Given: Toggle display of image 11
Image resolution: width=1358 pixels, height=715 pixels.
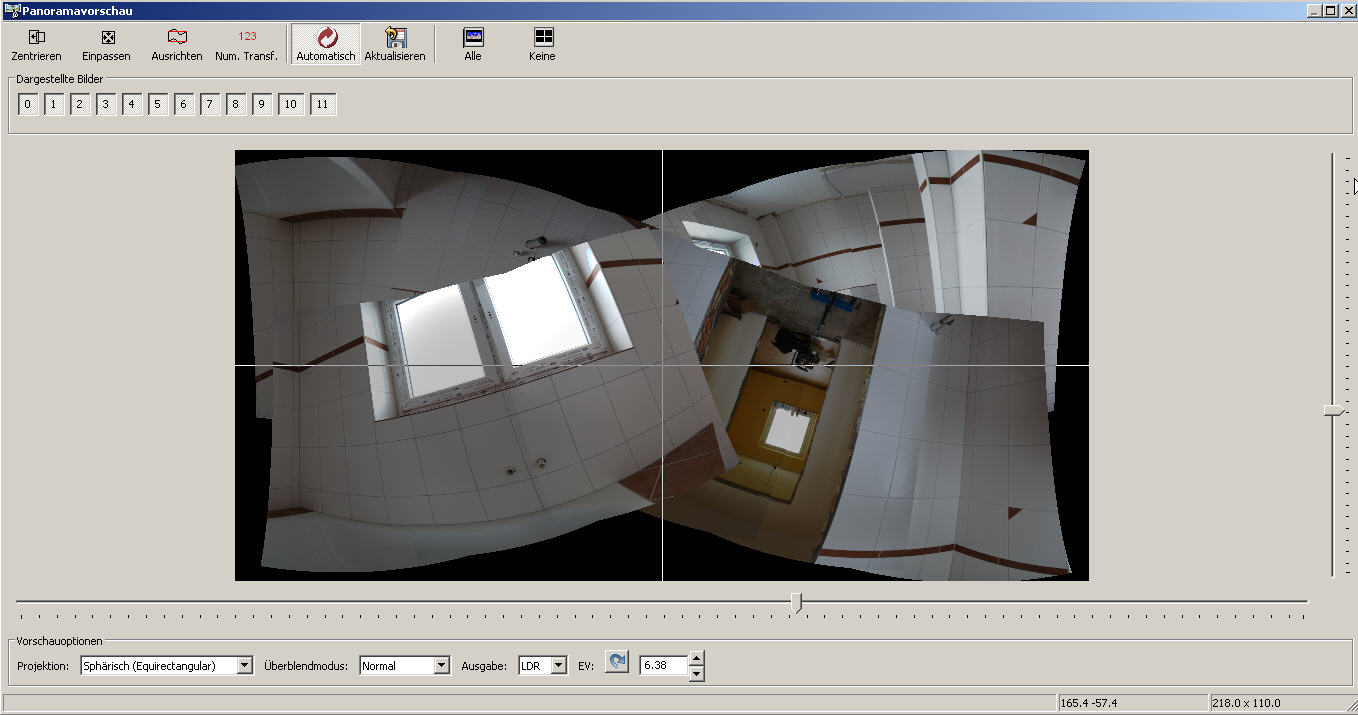Looking at the screenshot, I should pyautogui.click(x=322, y=105).
